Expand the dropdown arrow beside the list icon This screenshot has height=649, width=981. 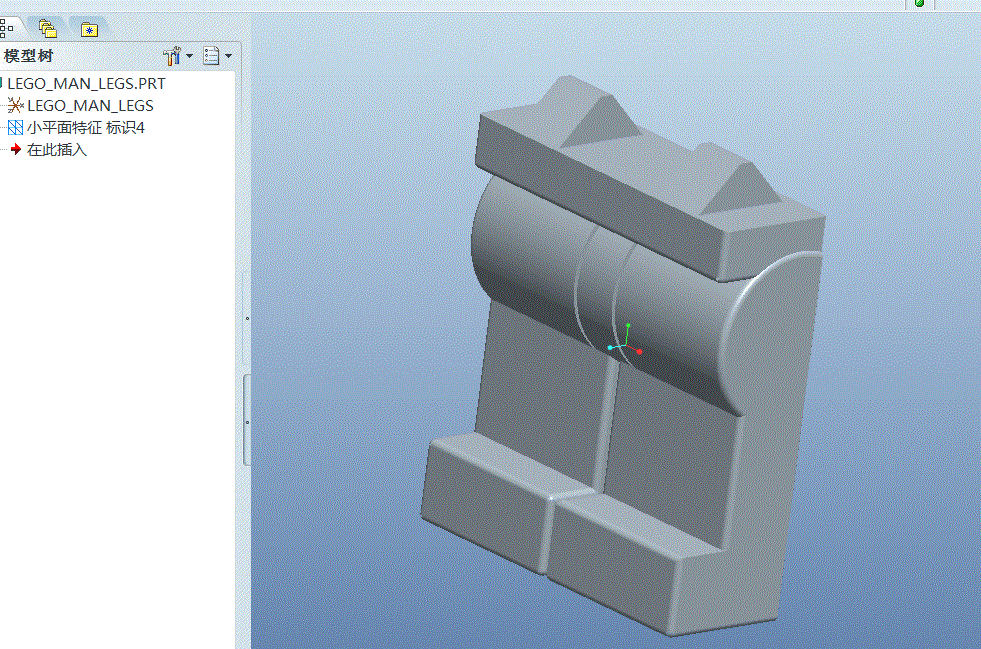pos(228,56)
